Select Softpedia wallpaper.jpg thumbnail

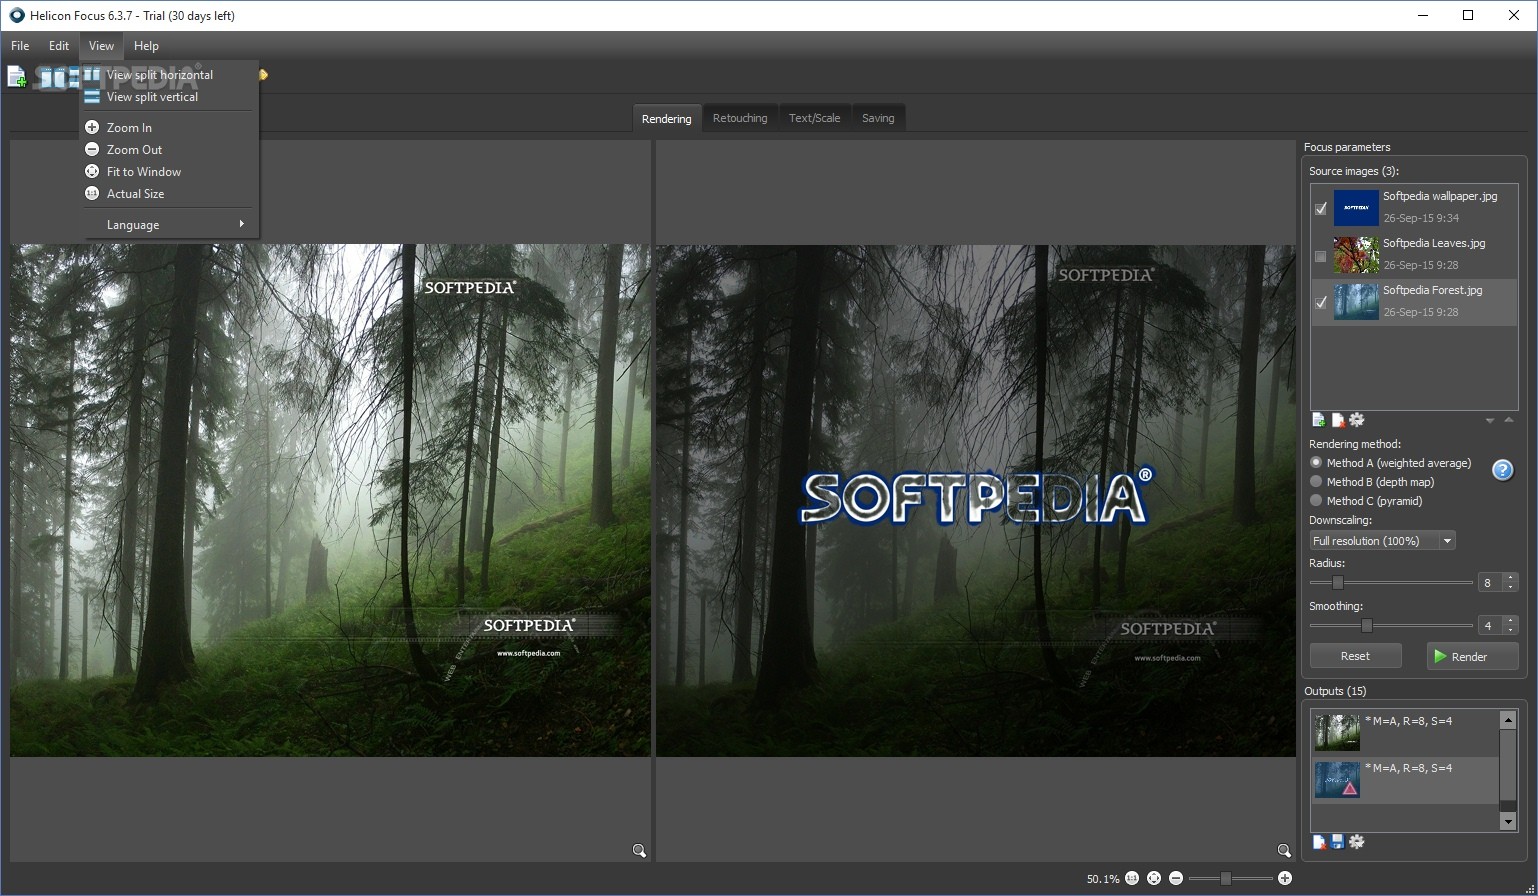coord(1356,208)
